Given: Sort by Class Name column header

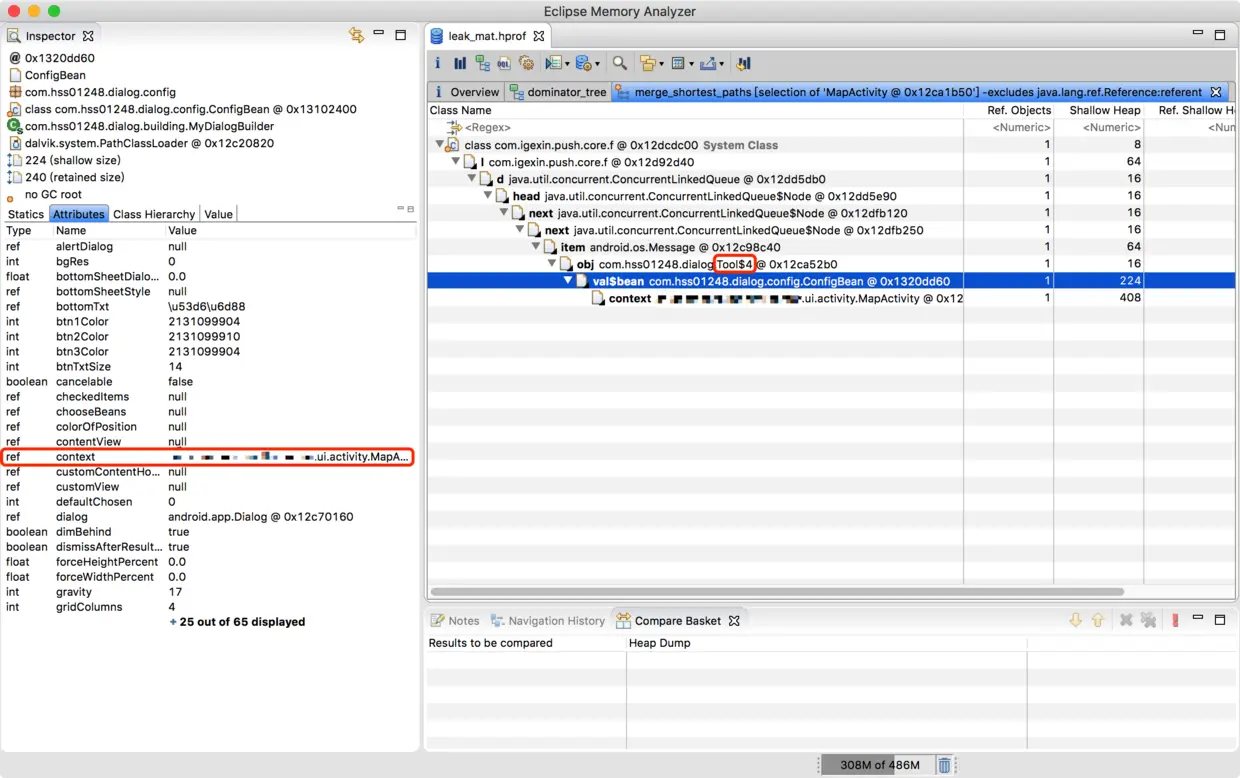Looking at the screenshot, I should pos(695,110).
